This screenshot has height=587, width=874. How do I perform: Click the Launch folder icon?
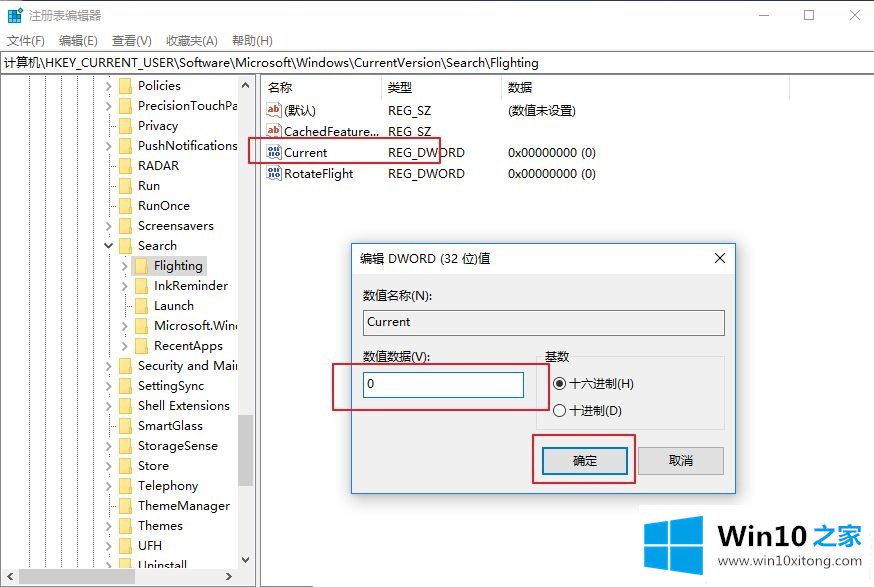(142, 306)
